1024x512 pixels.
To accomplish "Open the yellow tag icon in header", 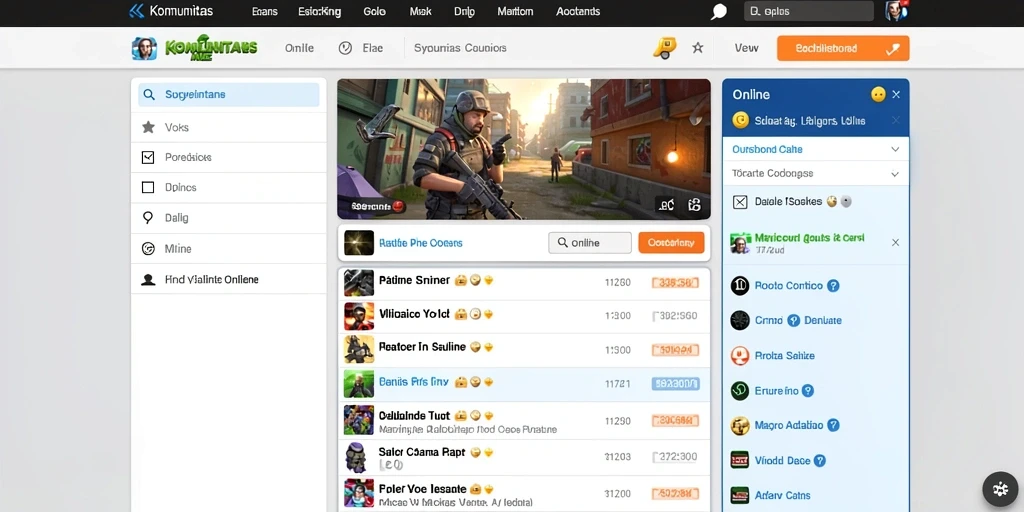I will [x=664, y=48].
